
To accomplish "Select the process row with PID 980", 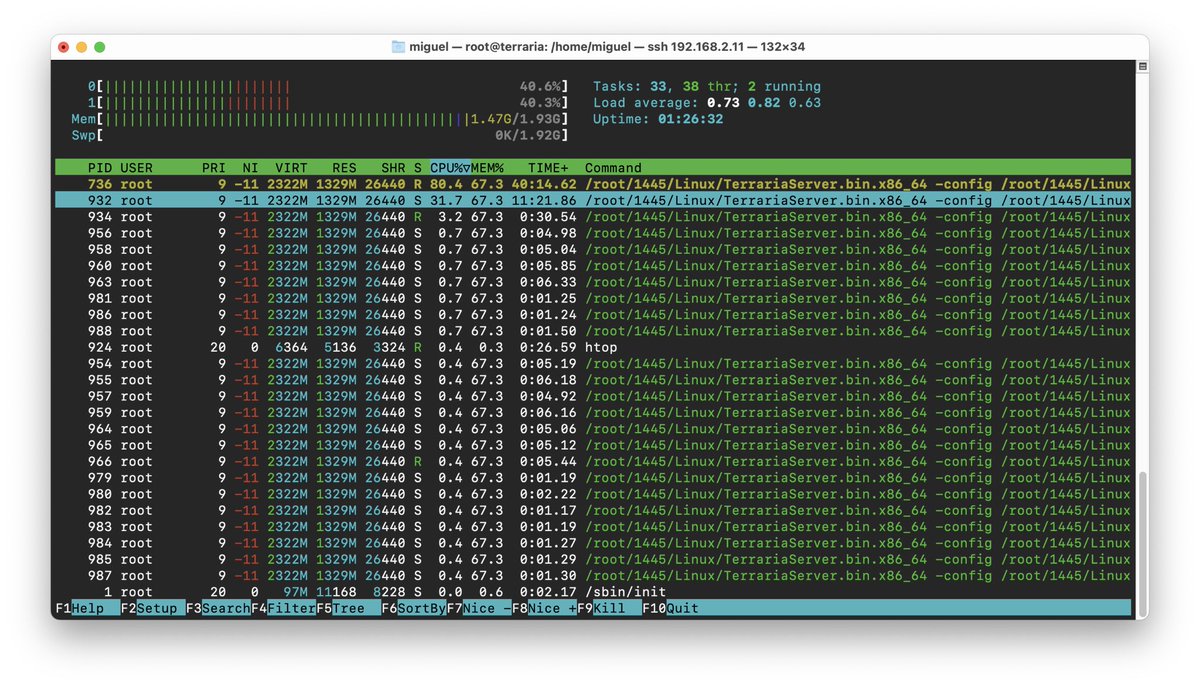I will [593, 494].
